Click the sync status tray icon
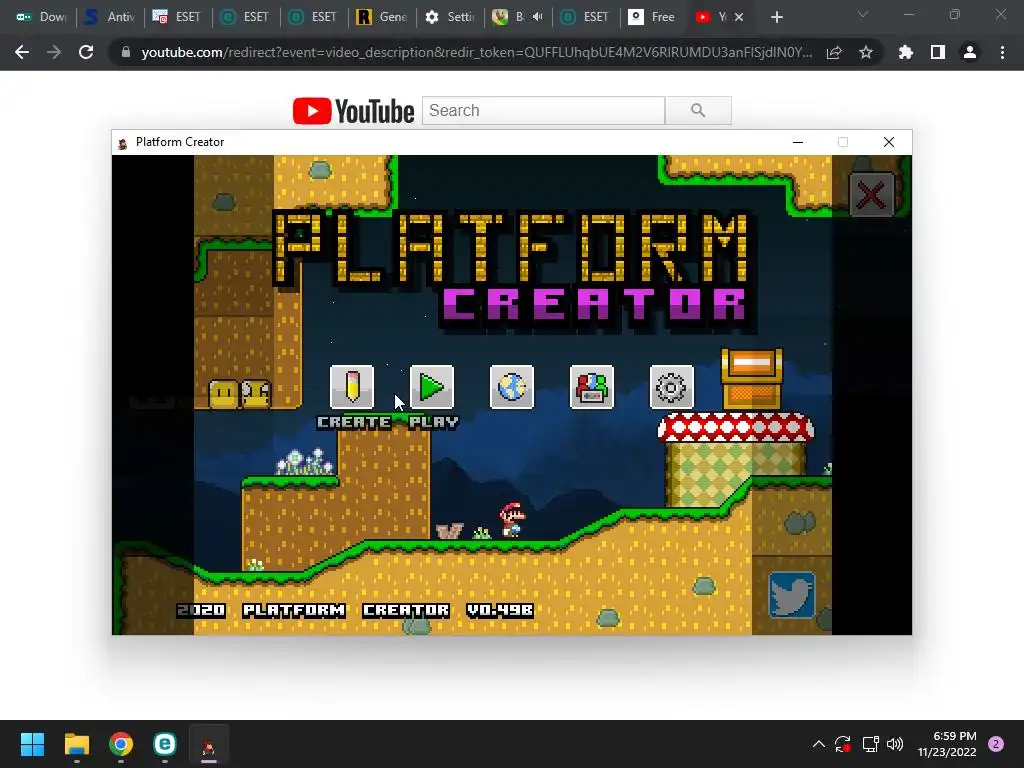This screenshot has width=1024, height=768. (843, 744)
